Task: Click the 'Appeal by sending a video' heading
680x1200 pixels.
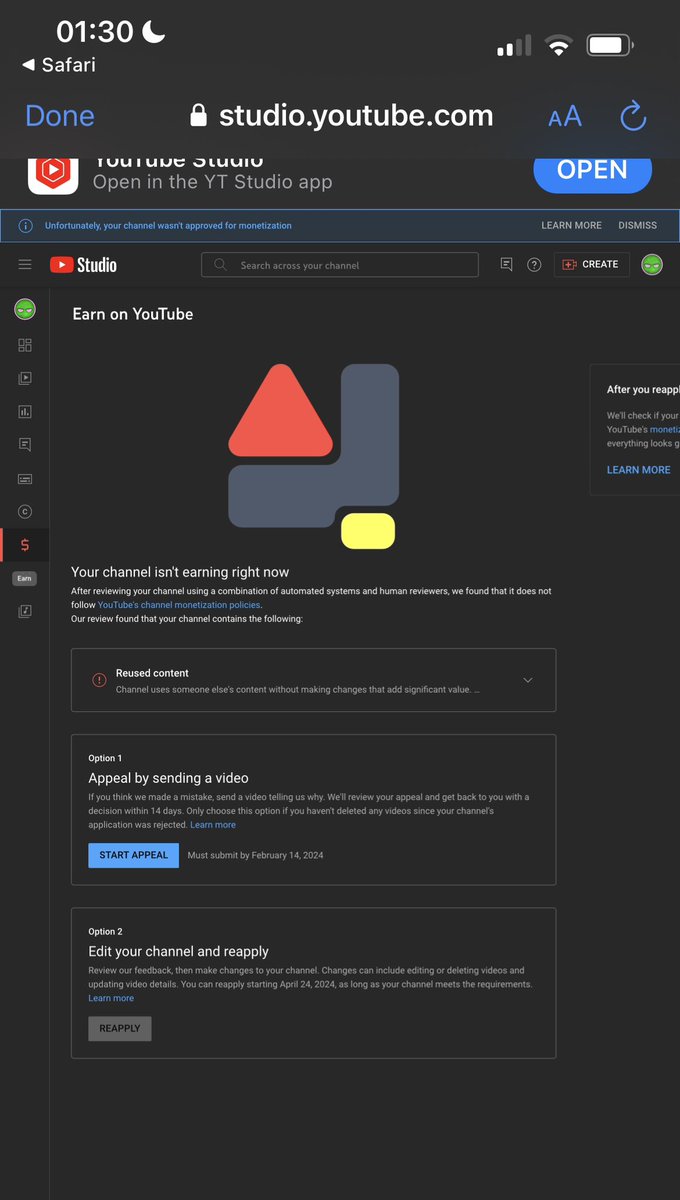Action: click(x=168, y=778)
